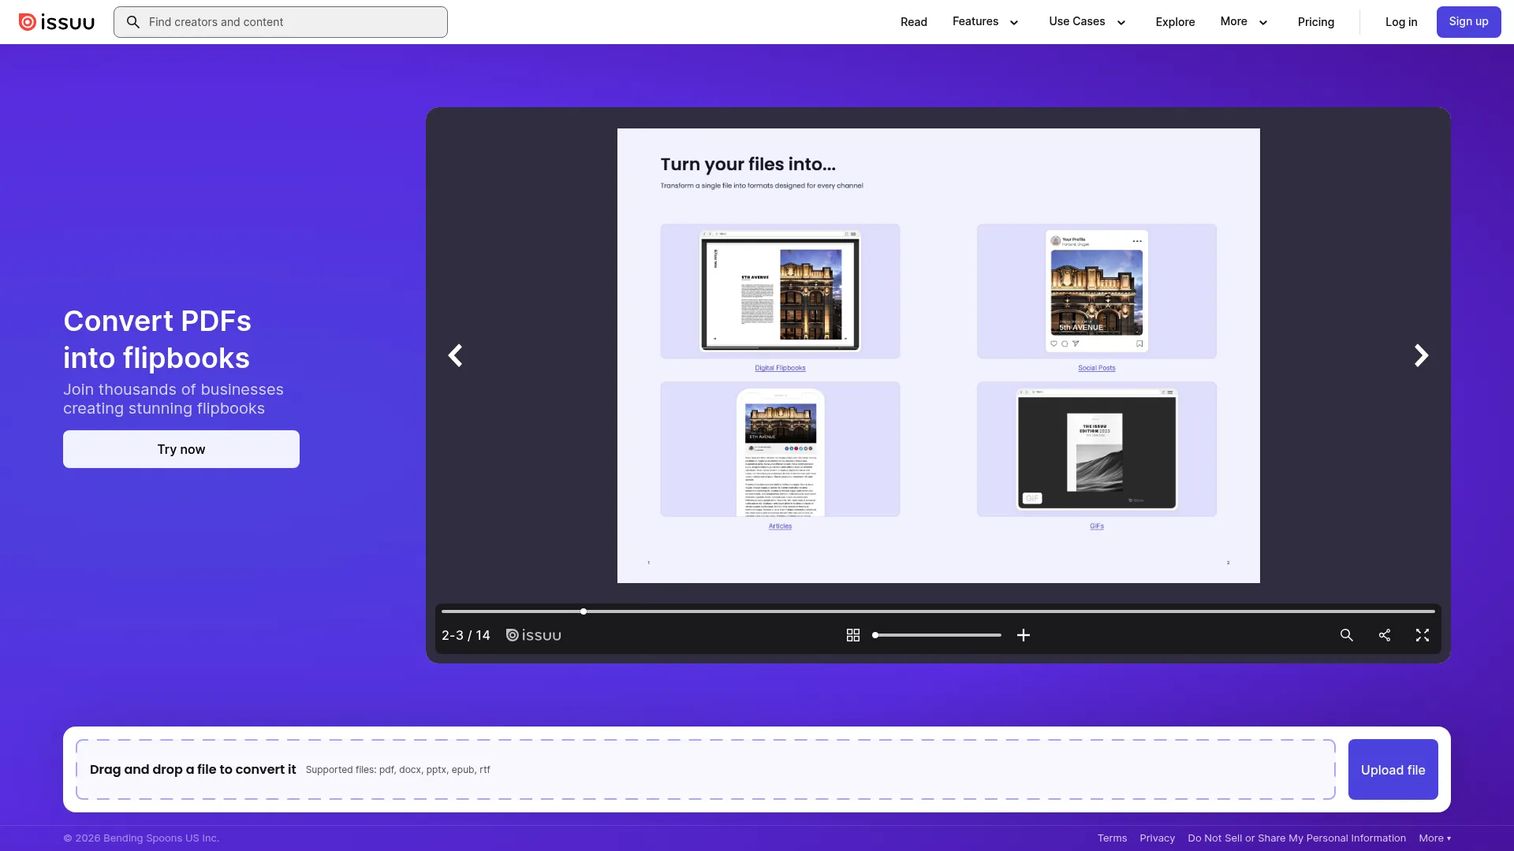
Task: Open Do Not Sell or Share link
Action: [1297, 838]
